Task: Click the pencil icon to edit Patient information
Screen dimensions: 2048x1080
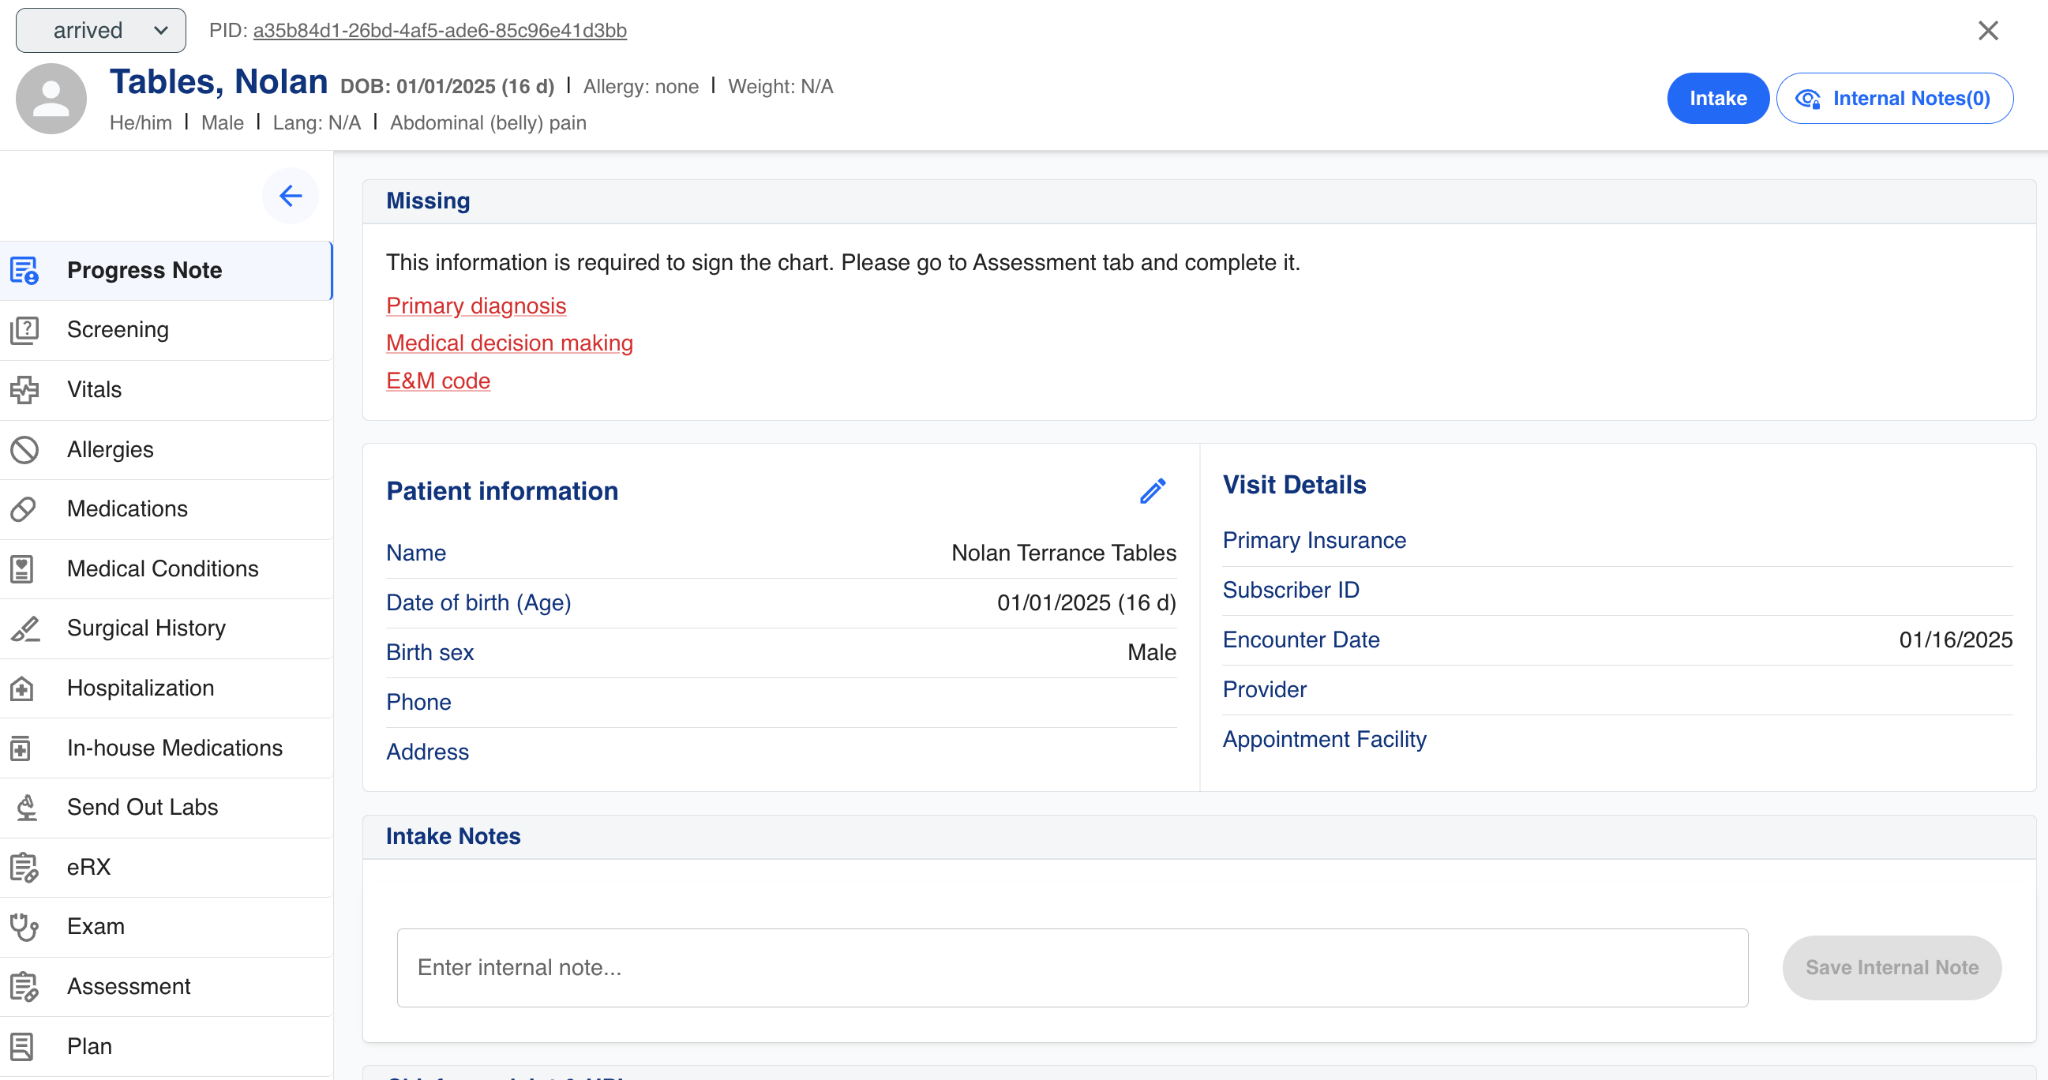Action: [1152, 491]
